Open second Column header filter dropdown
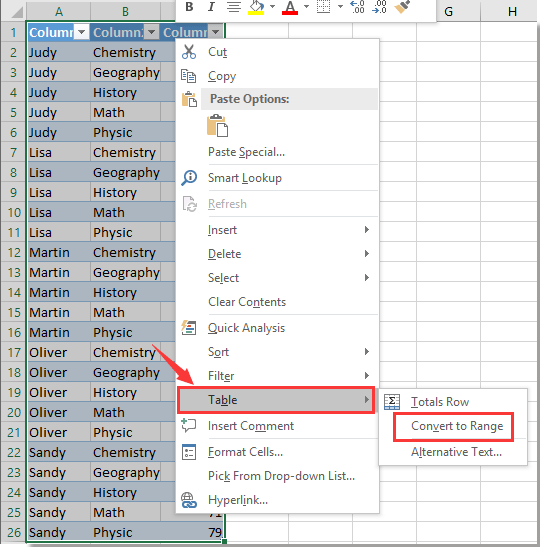This screenshot has height=547, width=540. click(x=151, y=32)
